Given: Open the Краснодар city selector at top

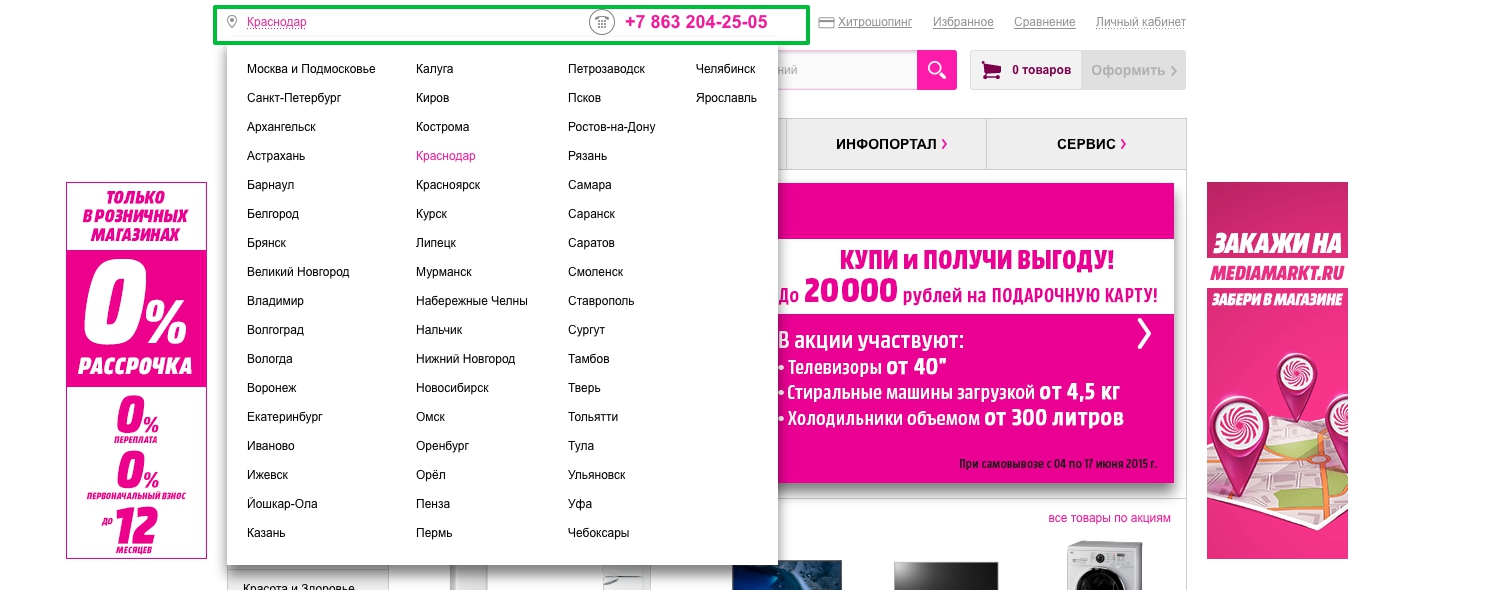Looking at the screenshot, I should pos(277,22).
